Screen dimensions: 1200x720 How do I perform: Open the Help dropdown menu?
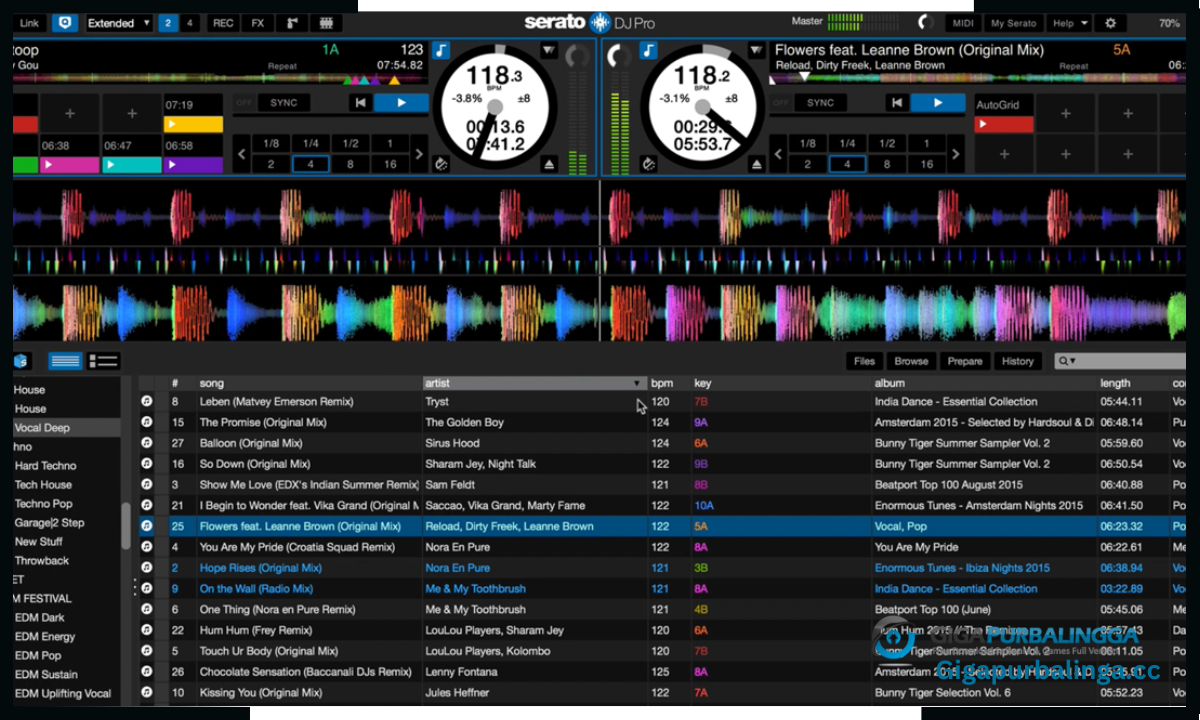1069,22
